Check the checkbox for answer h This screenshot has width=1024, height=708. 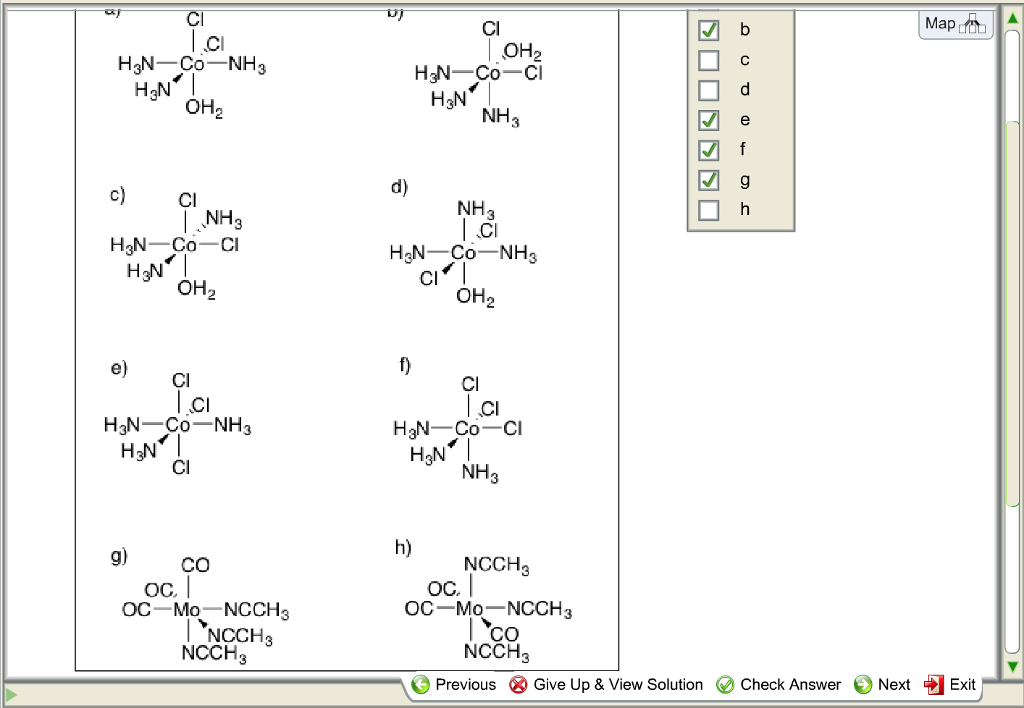click(x=708, y=210)
